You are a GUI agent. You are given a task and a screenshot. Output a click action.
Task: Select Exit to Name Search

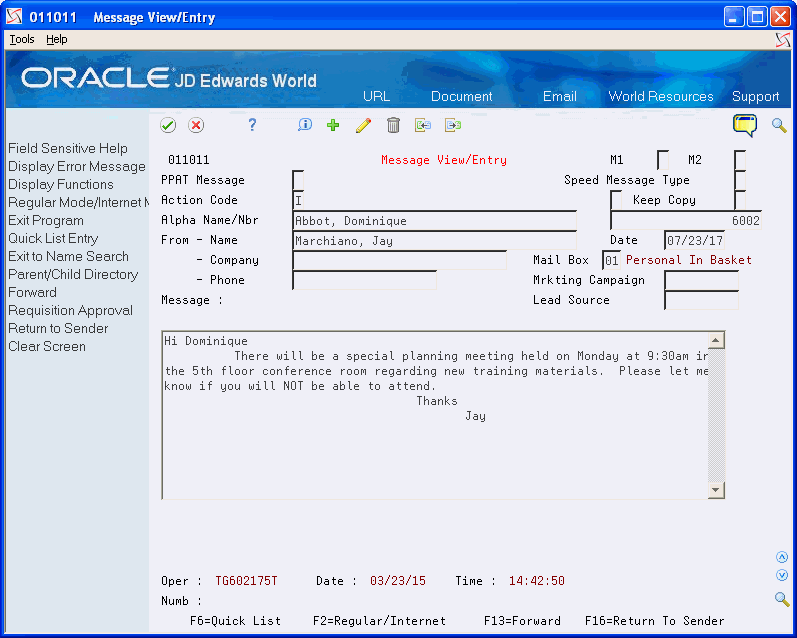click(x=68, y=256)
